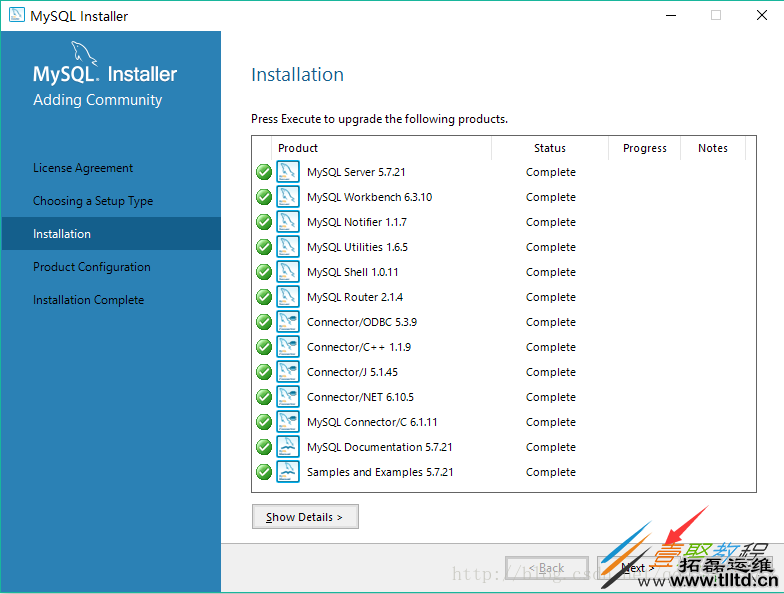Click Complete status of Samples and Examples
The width and height of the screenshot is (784, 594).
(x=550, y=472)
